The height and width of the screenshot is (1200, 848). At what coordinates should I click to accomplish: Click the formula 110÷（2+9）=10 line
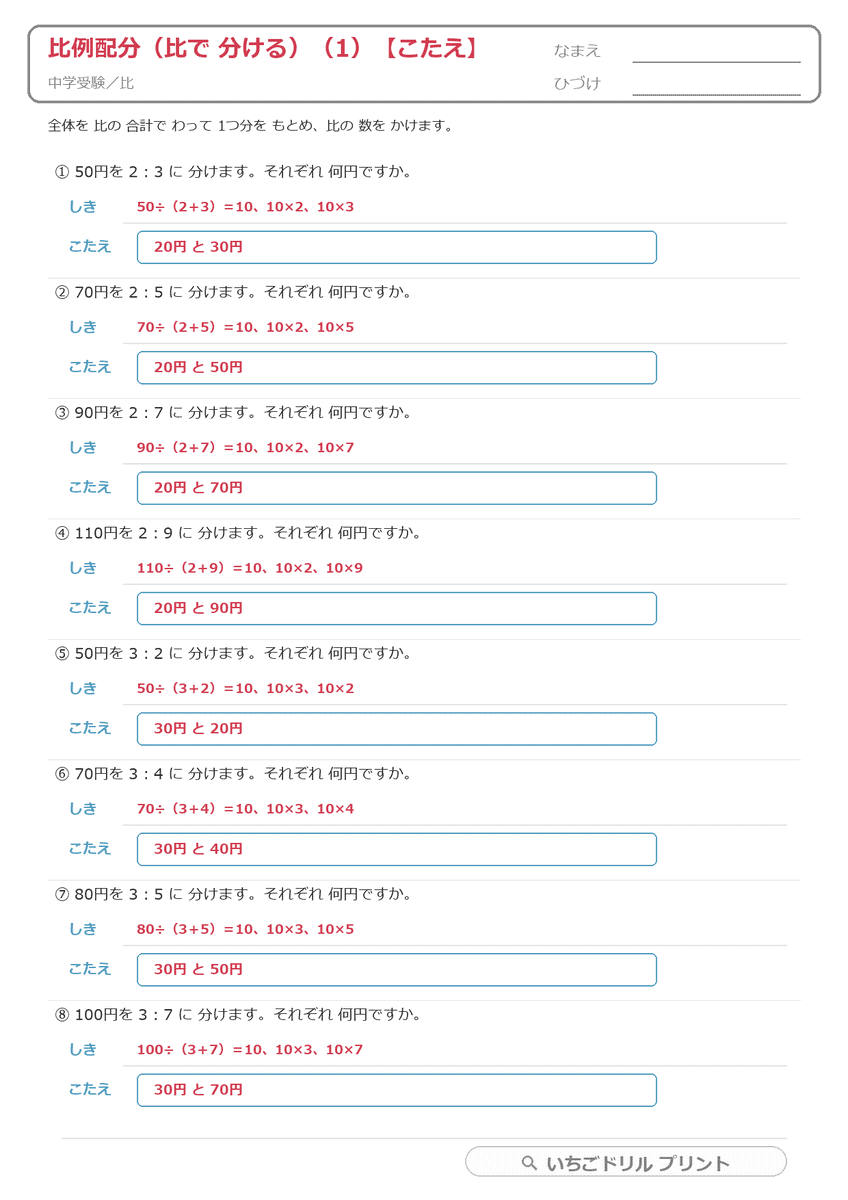[x=250, y=568]
